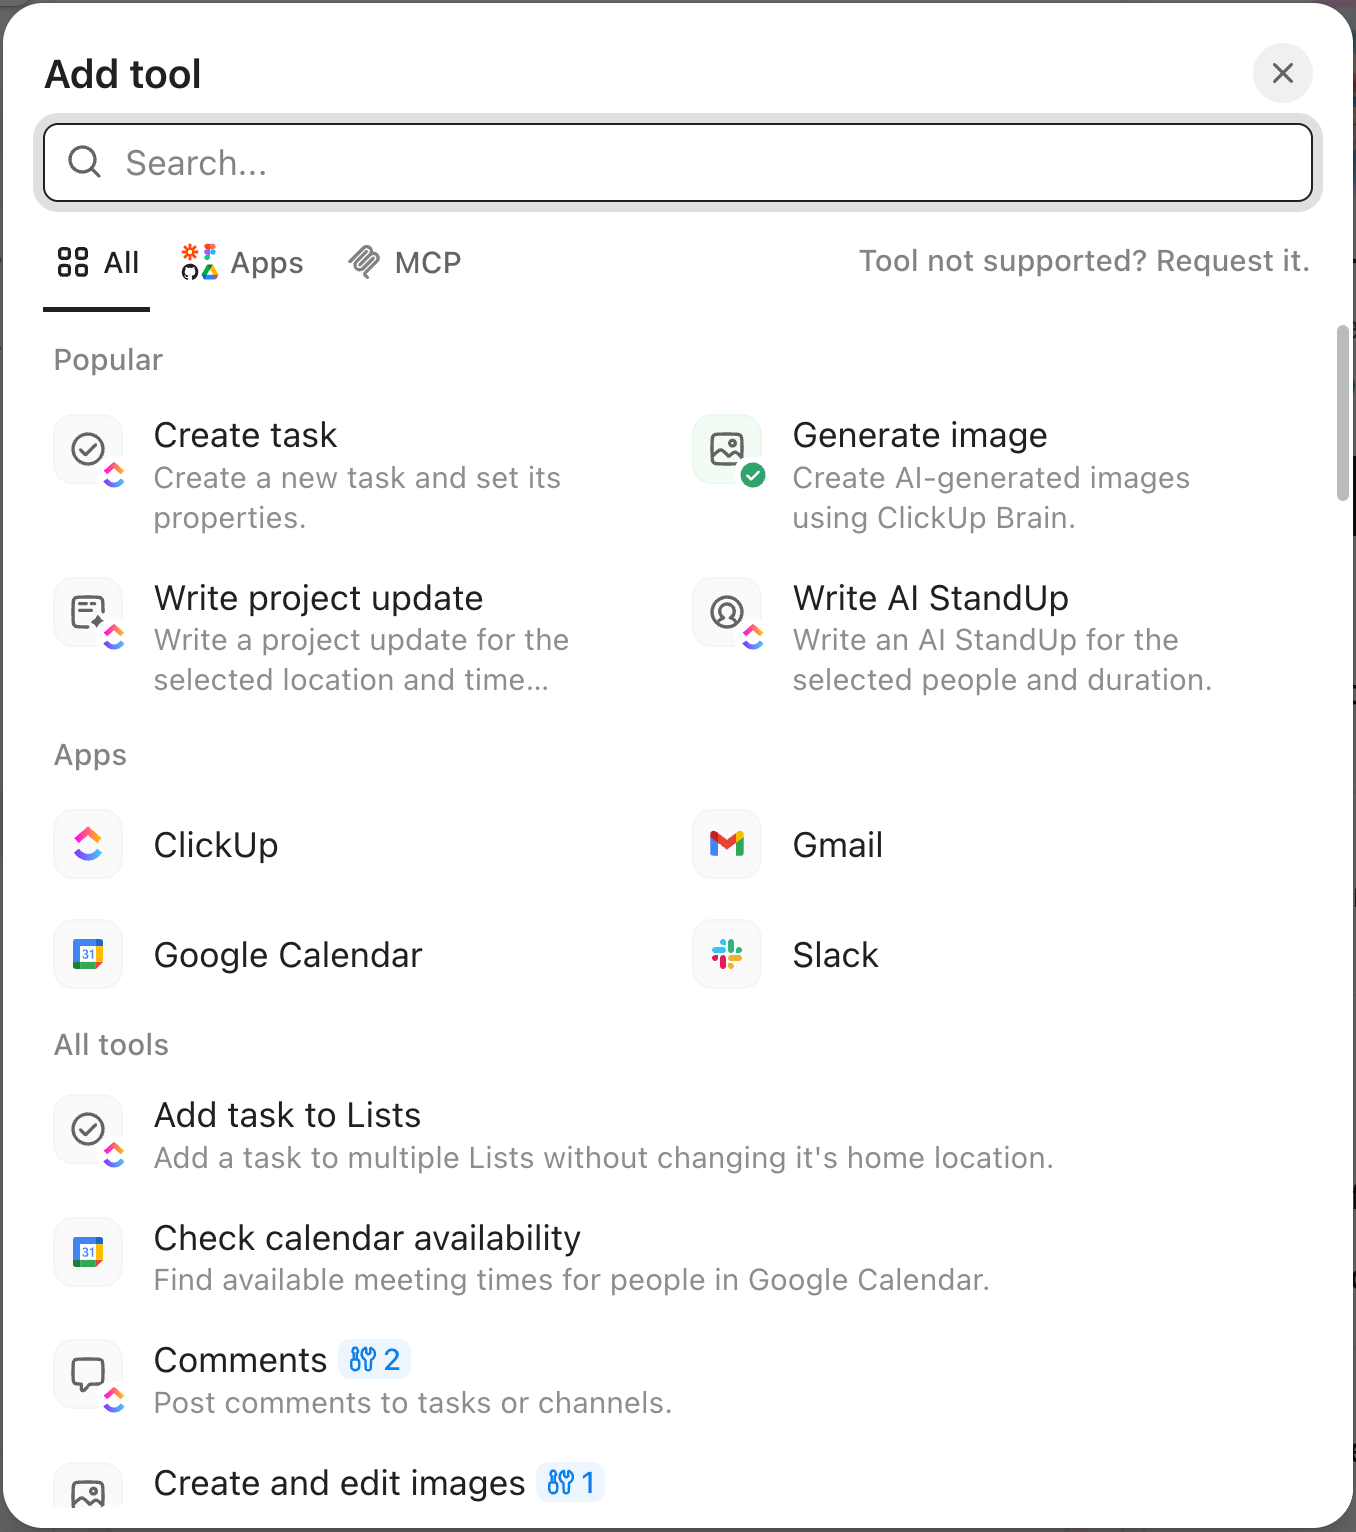
Task: Click the ClickUp app icon
Action: click(x=88, y=844)
